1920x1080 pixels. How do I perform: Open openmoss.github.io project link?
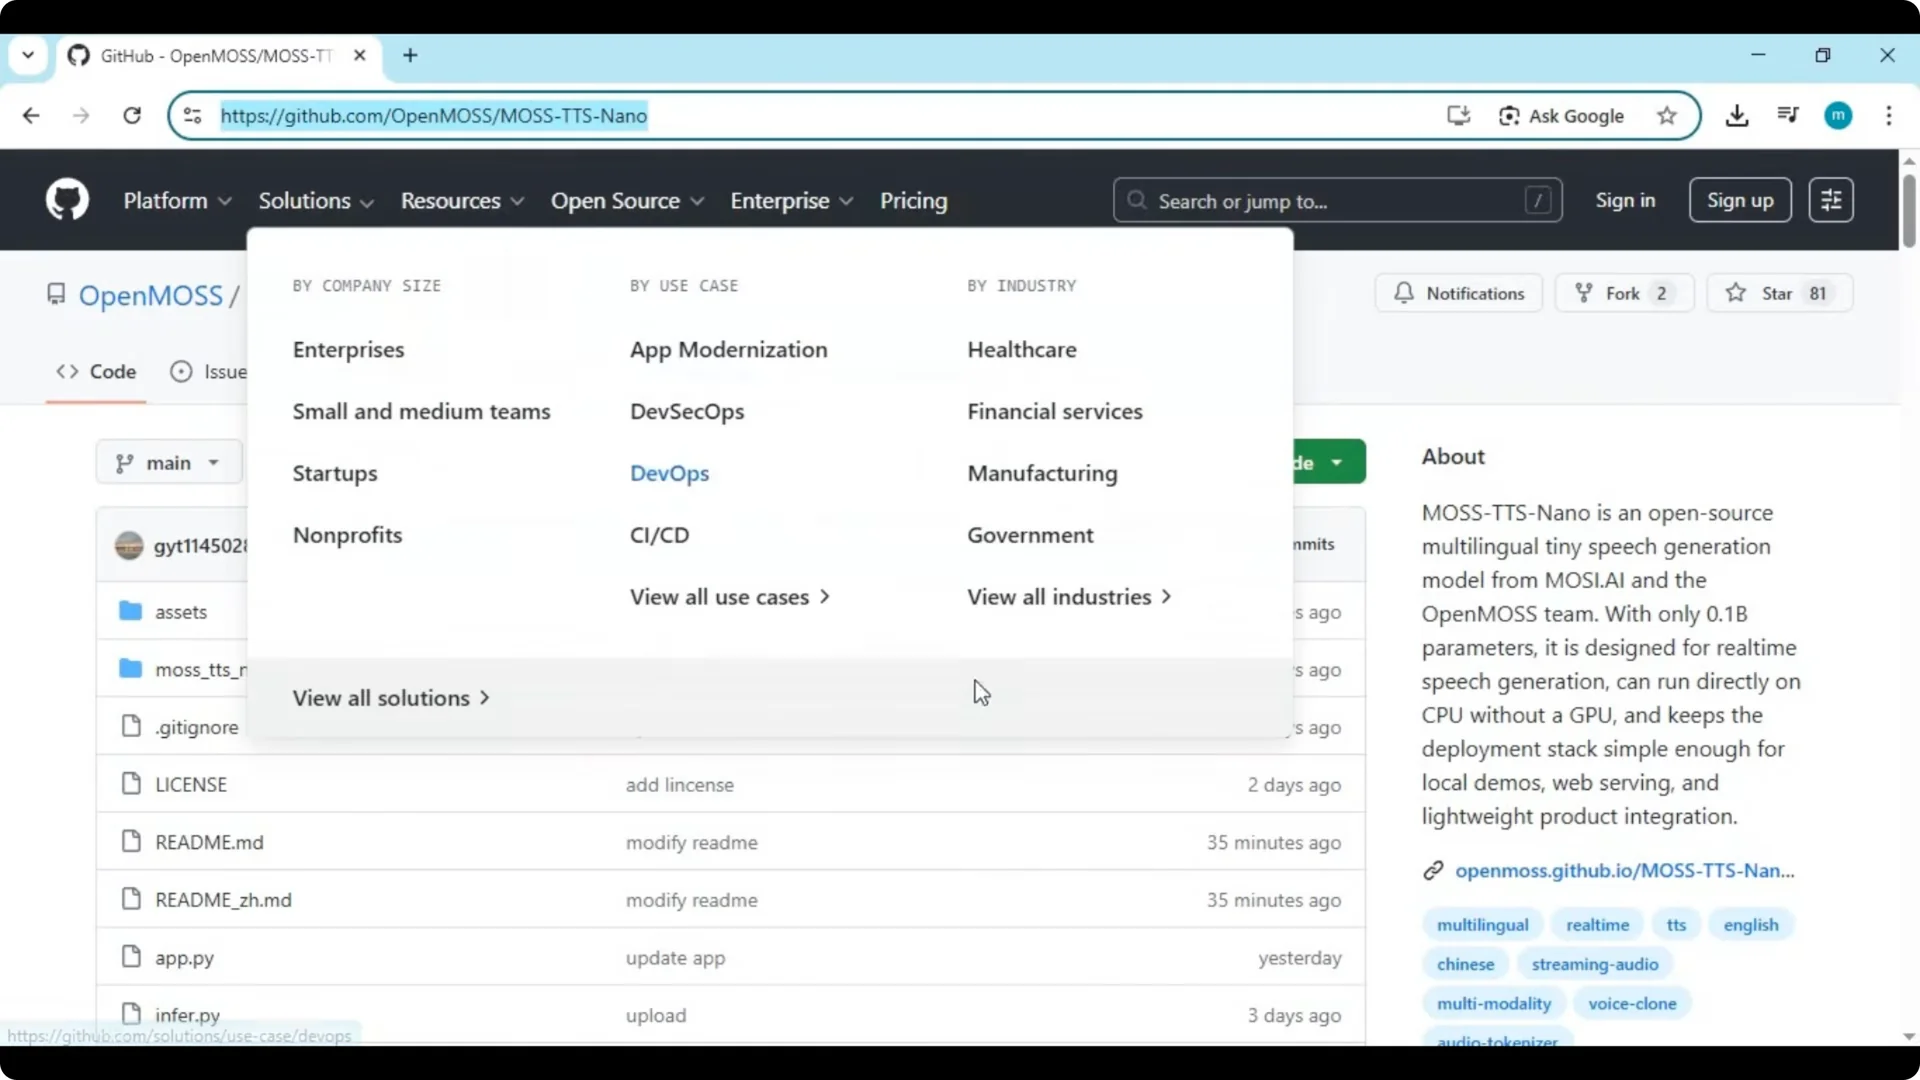click(1624, 871)
